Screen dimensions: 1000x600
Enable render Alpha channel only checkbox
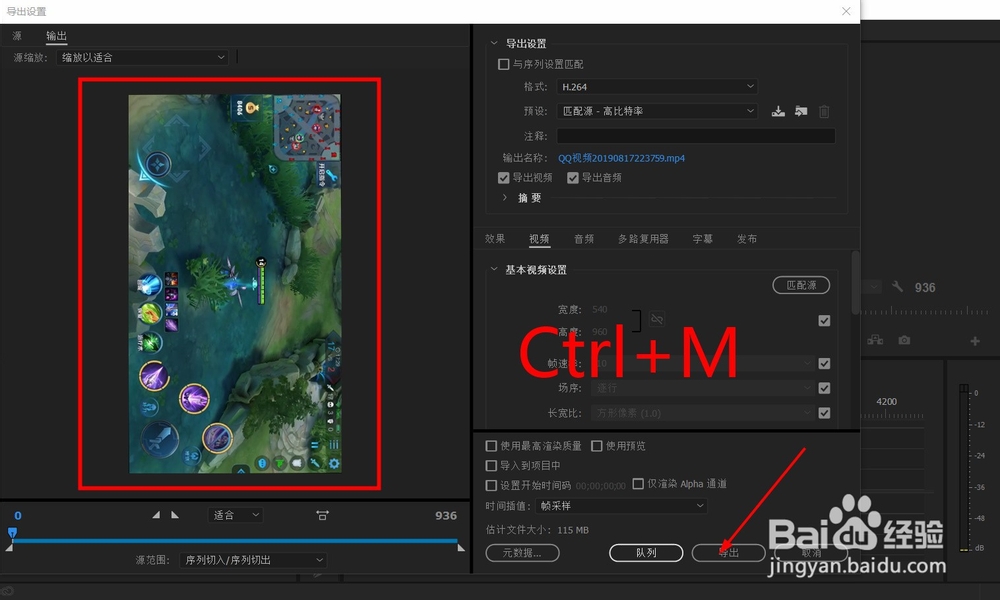pyautogui.click(x=638, y=484)
